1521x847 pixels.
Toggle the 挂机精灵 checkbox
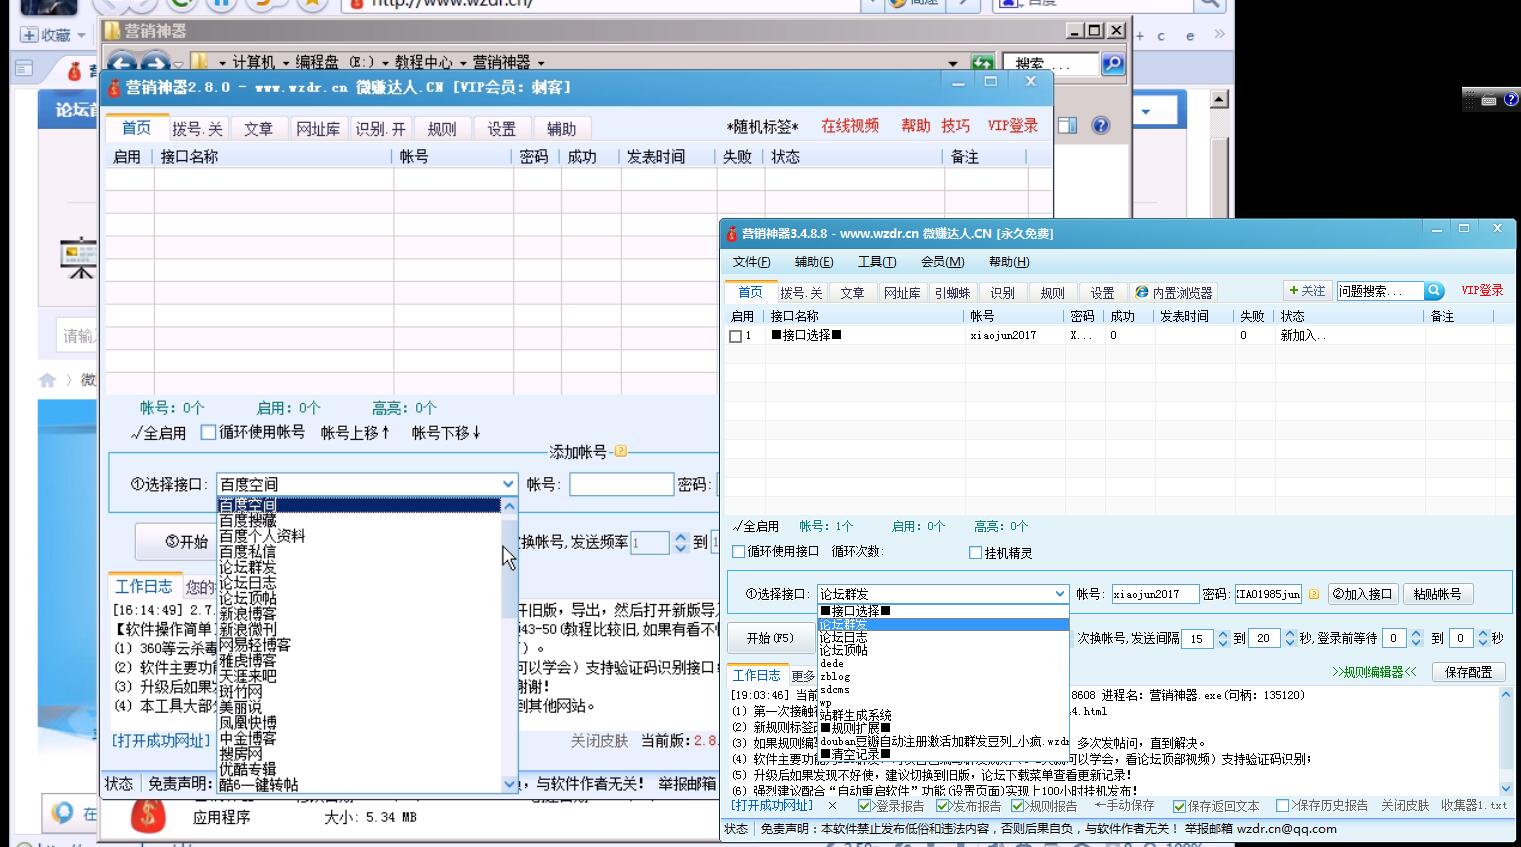point(975,552)
